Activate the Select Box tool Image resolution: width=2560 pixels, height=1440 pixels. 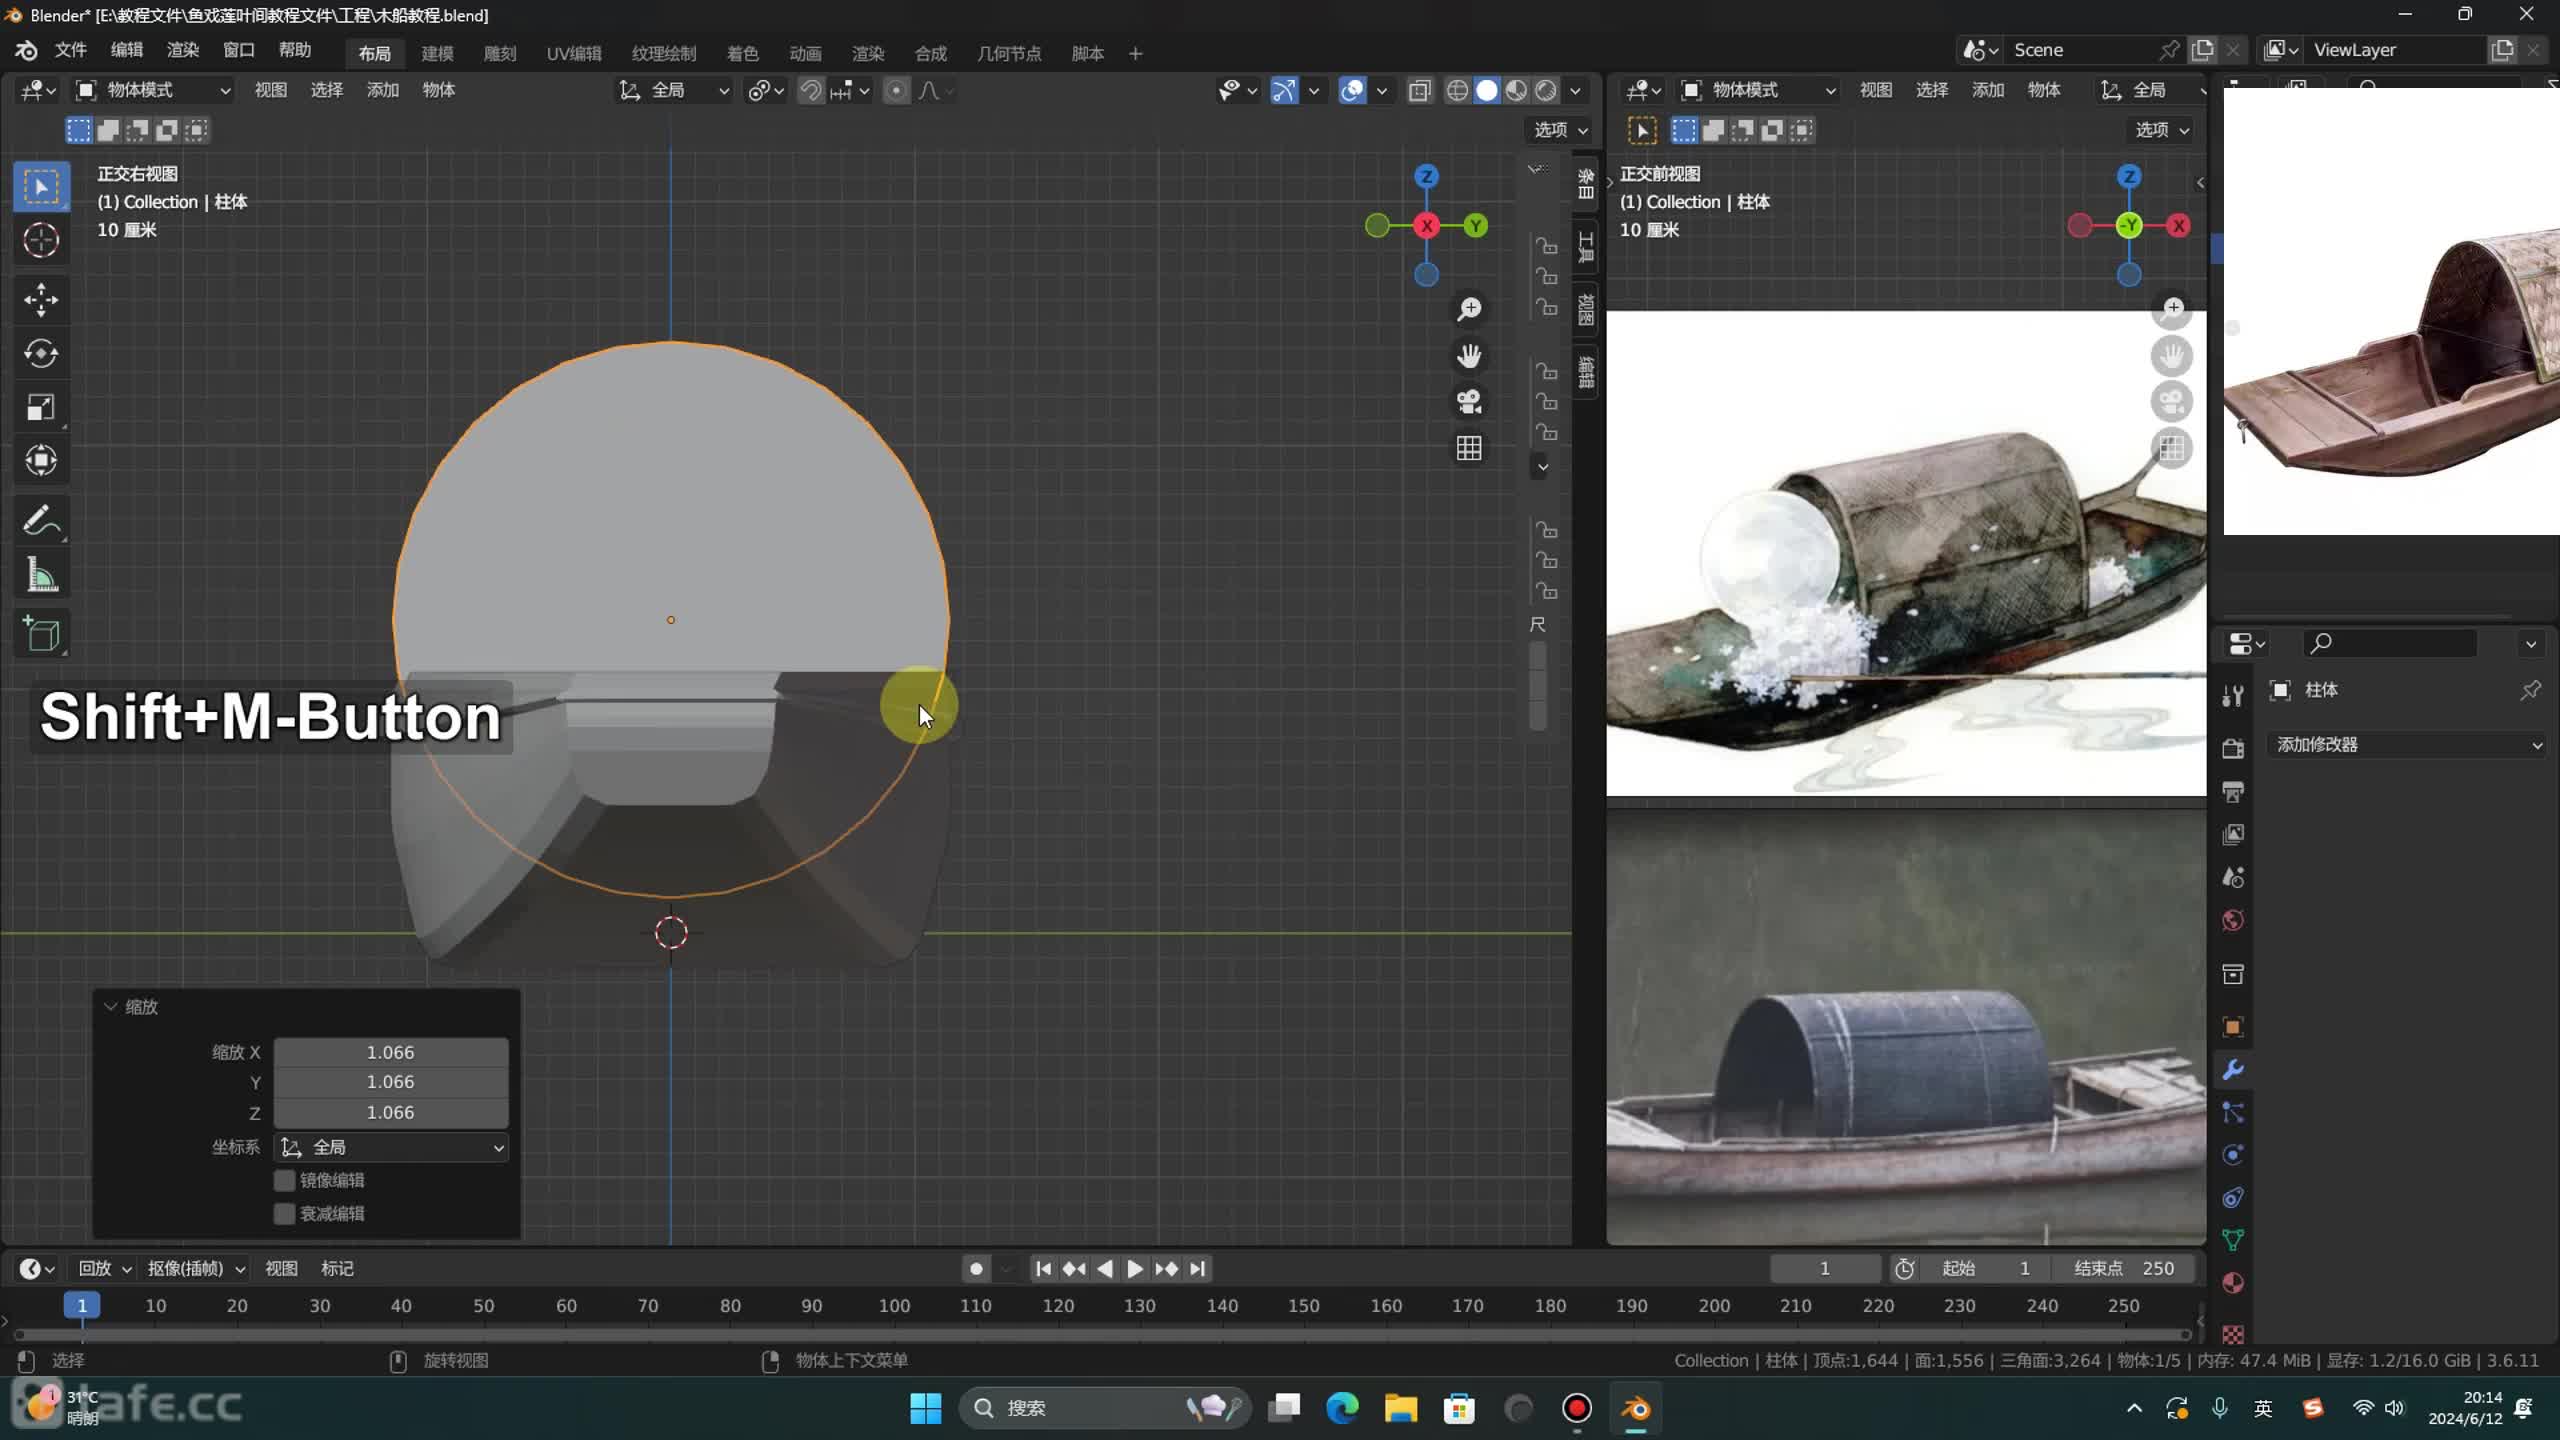(41, 186)
